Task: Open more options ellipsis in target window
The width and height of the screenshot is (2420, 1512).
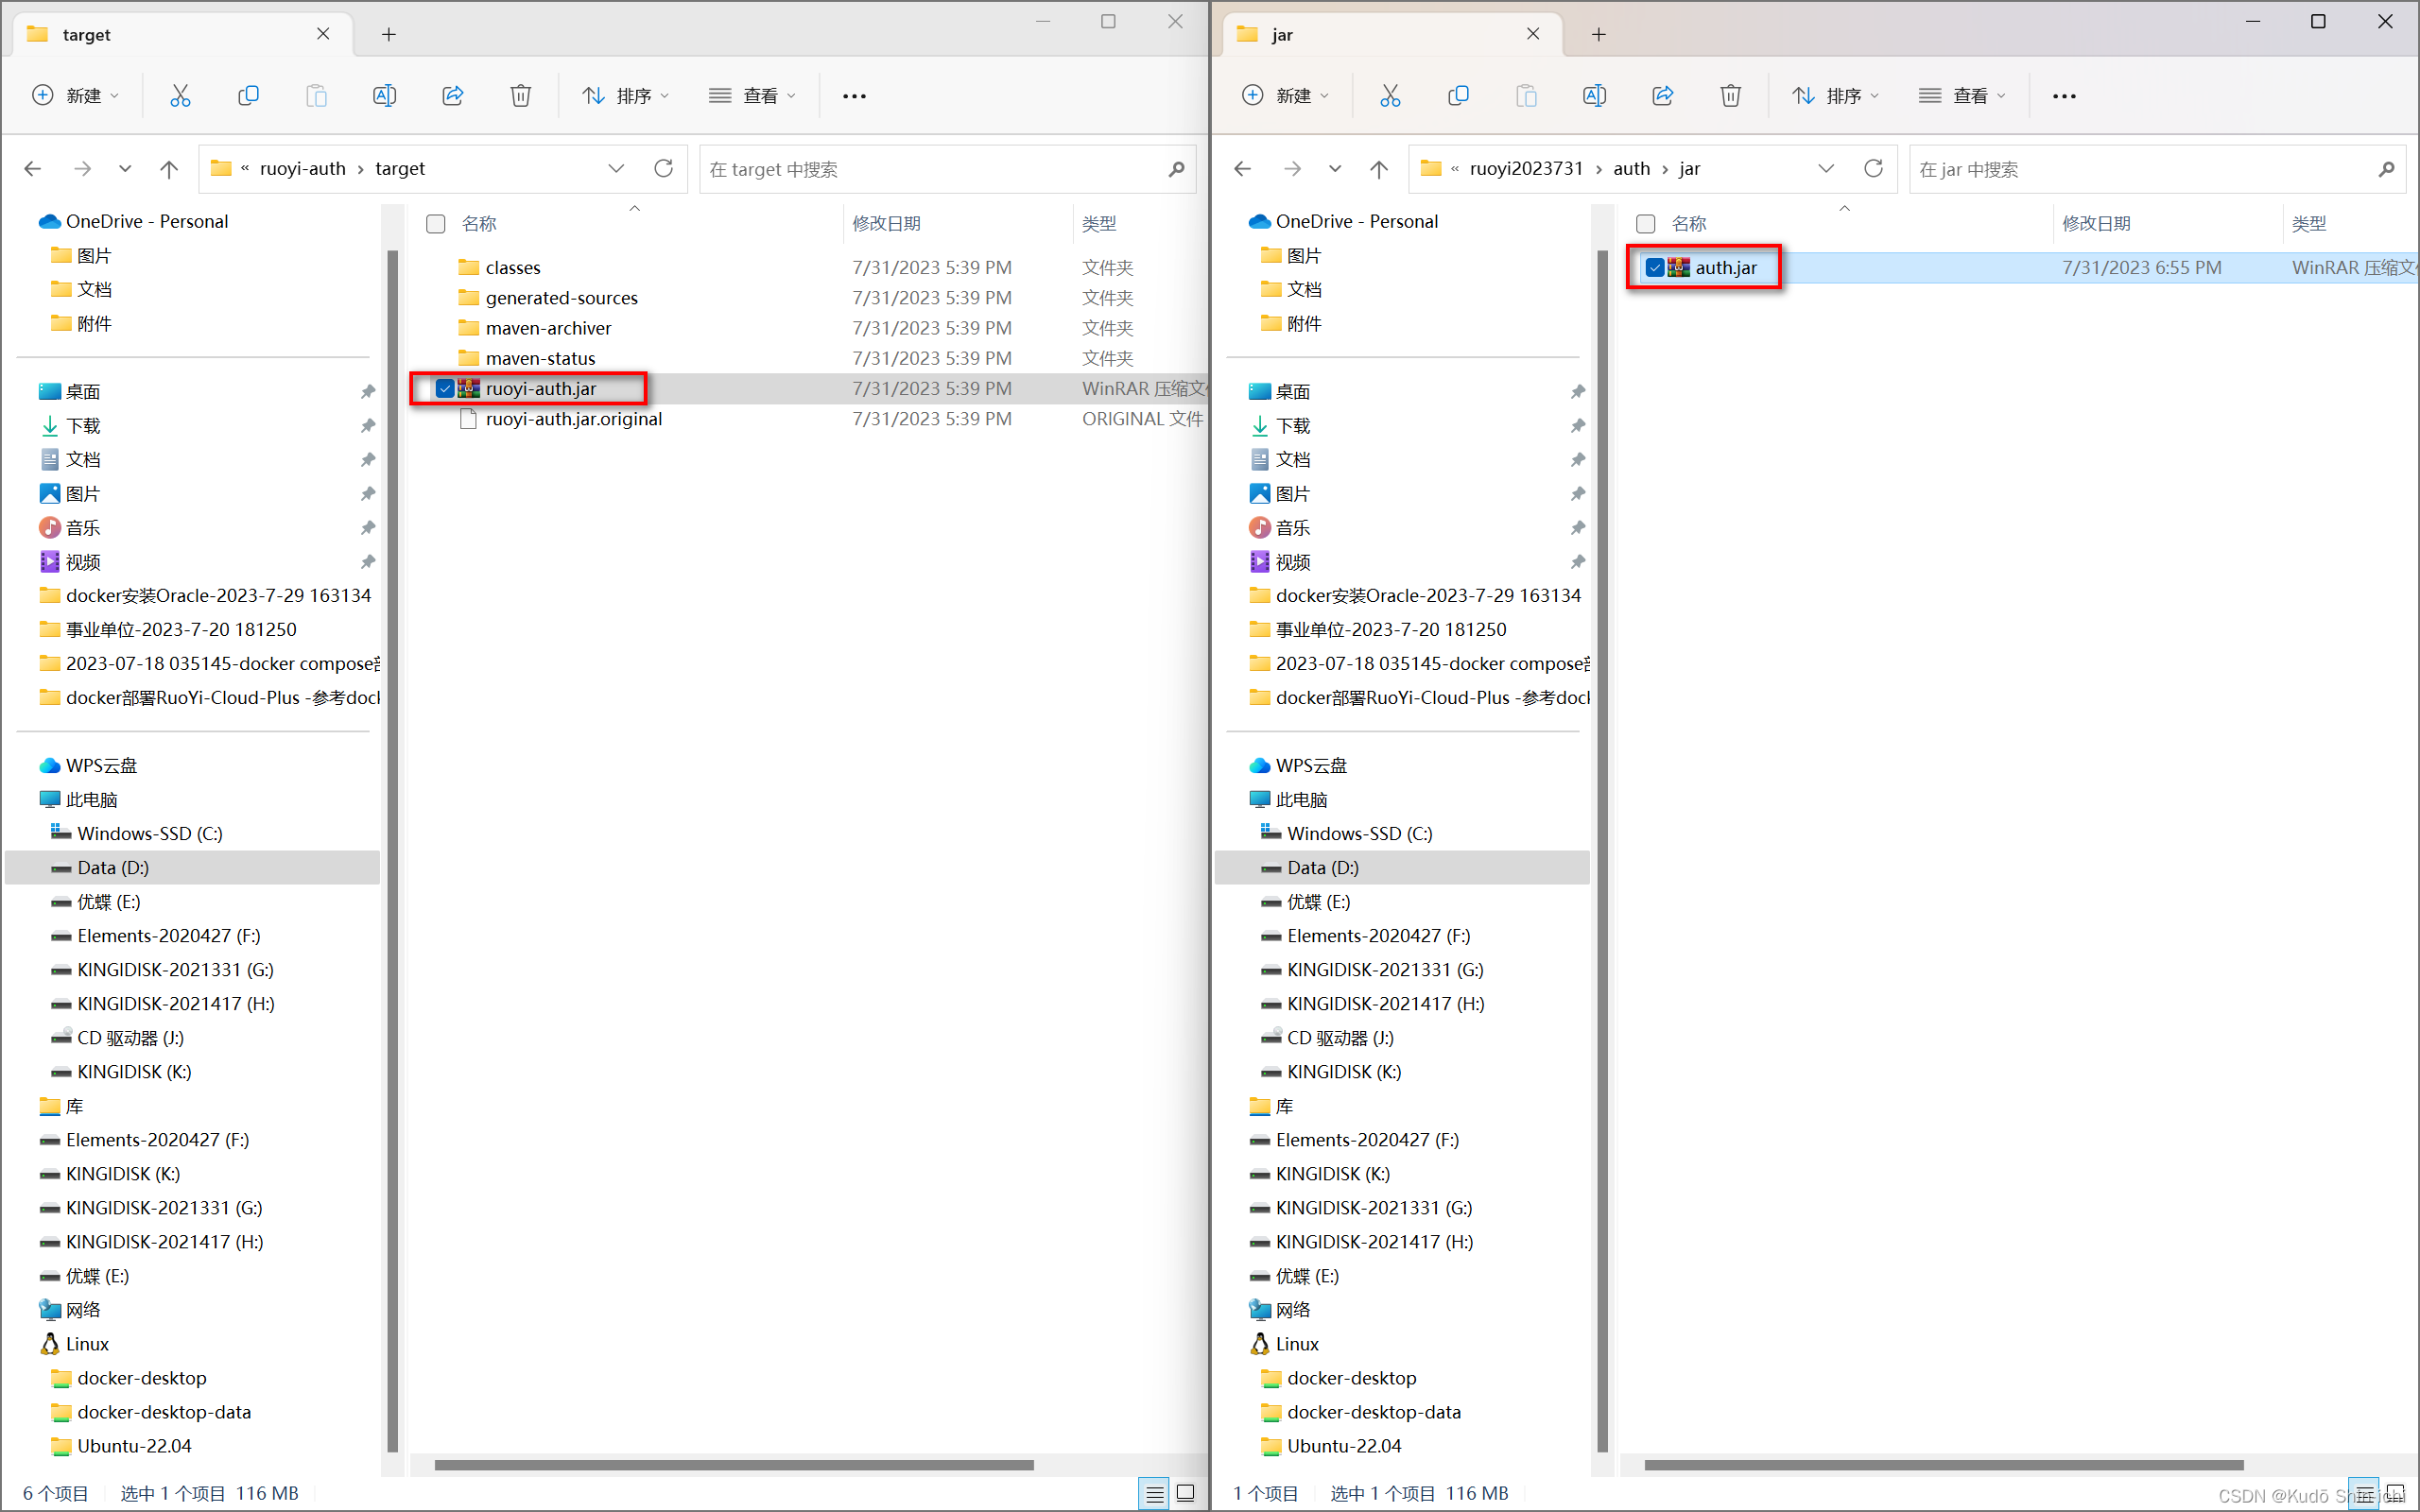Action: pyautogui.click(x=854, y=96)
